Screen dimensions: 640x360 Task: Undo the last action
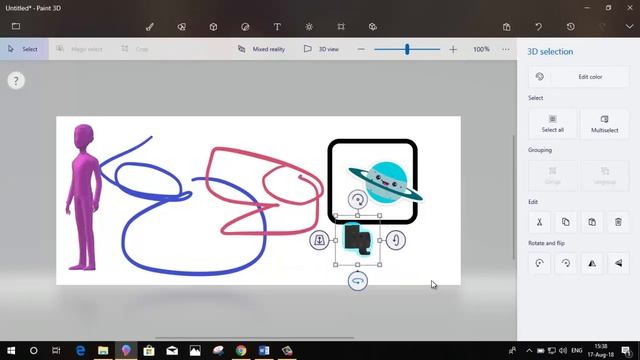point(538,27)
